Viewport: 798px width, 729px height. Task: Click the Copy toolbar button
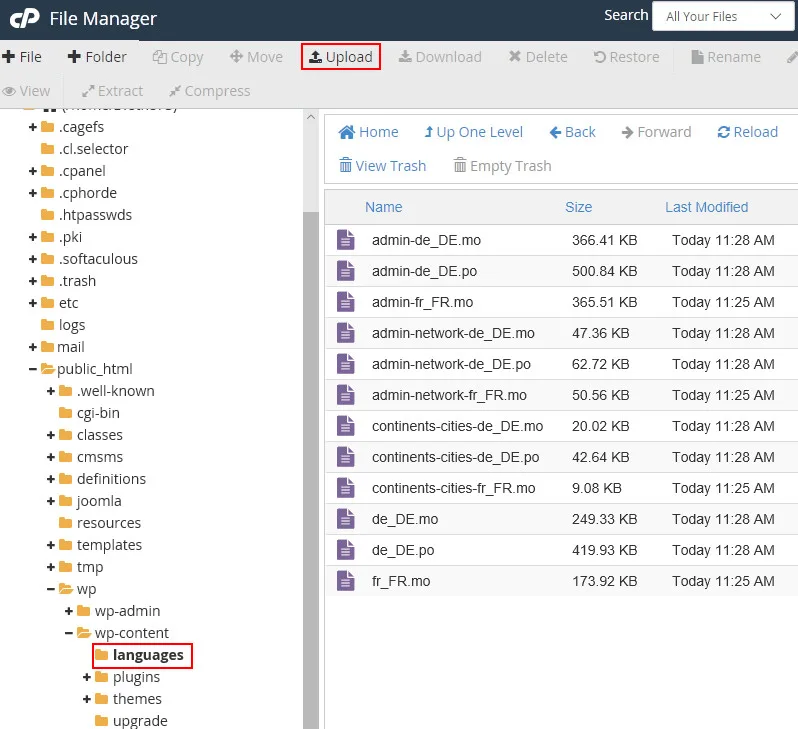[x=178, y=57]
